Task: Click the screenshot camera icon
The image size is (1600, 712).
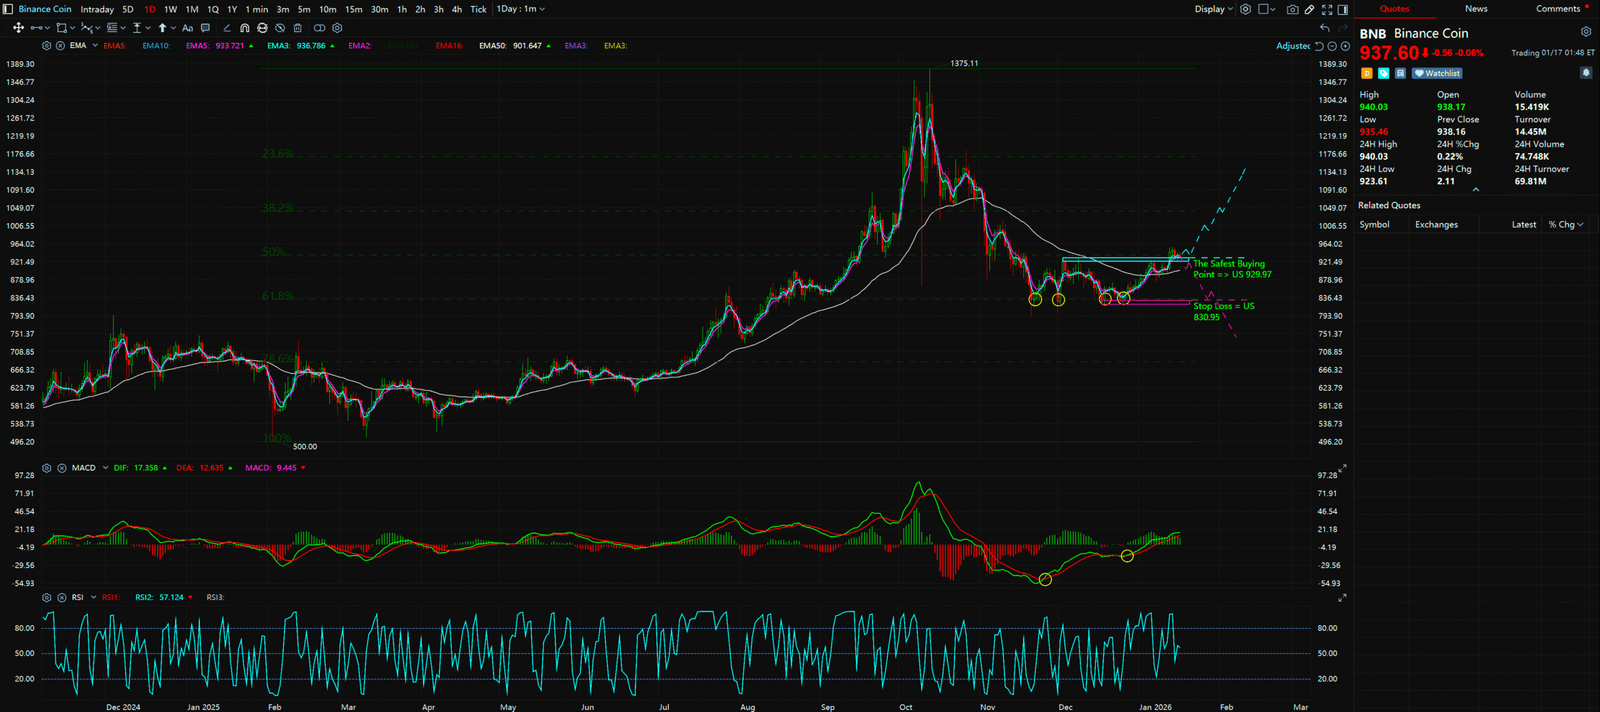Action: click(x=1293, y=9)
